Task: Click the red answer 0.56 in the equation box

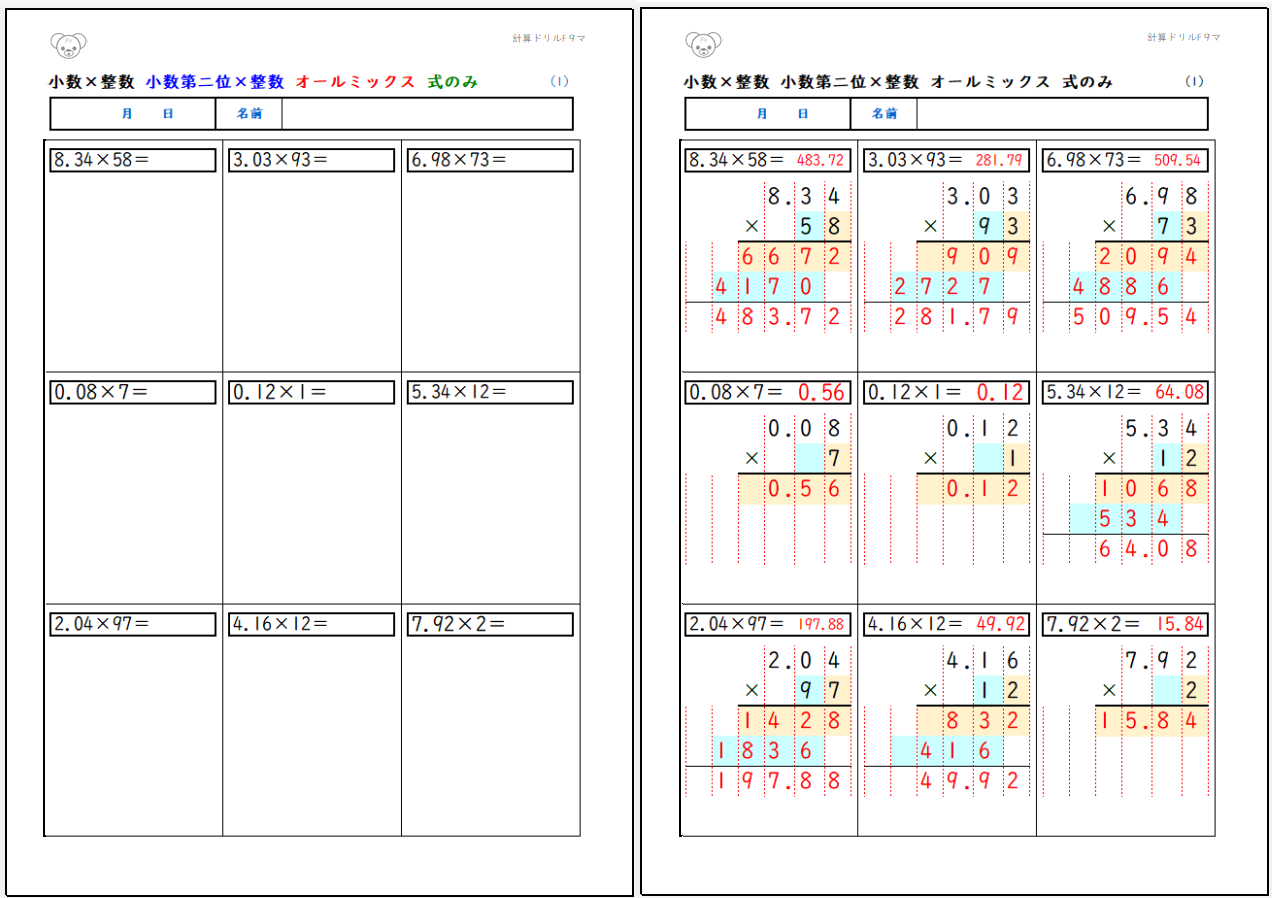Action: (820, 392)
